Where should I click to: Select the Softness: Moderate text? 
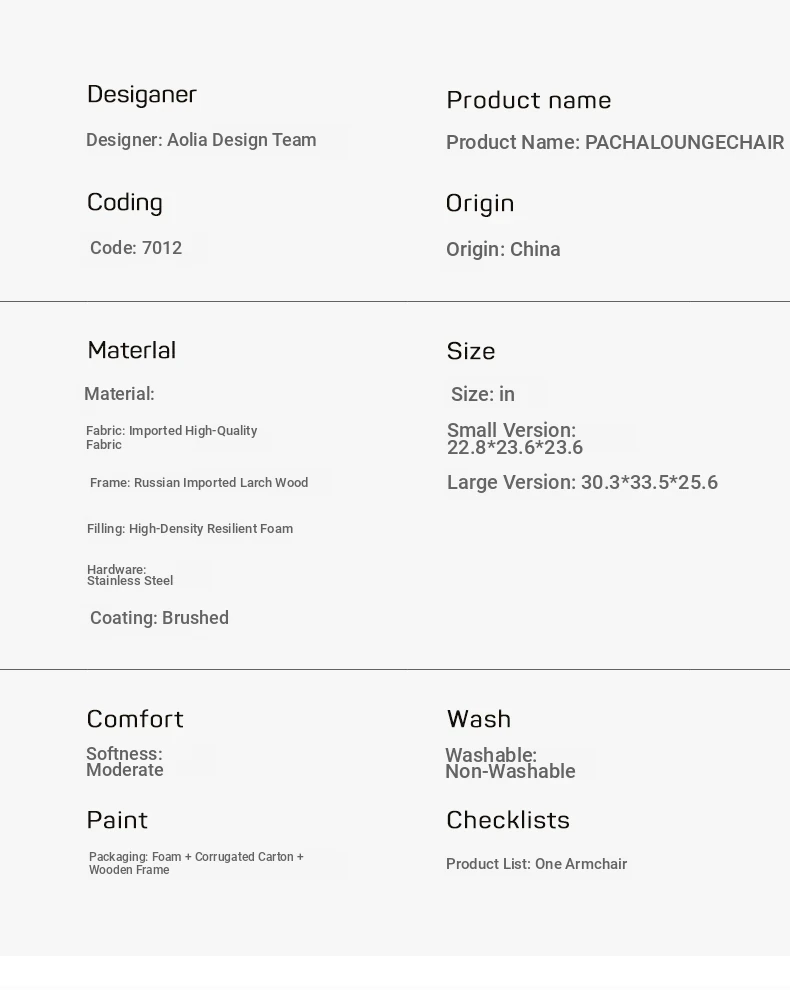coord(125,762)
